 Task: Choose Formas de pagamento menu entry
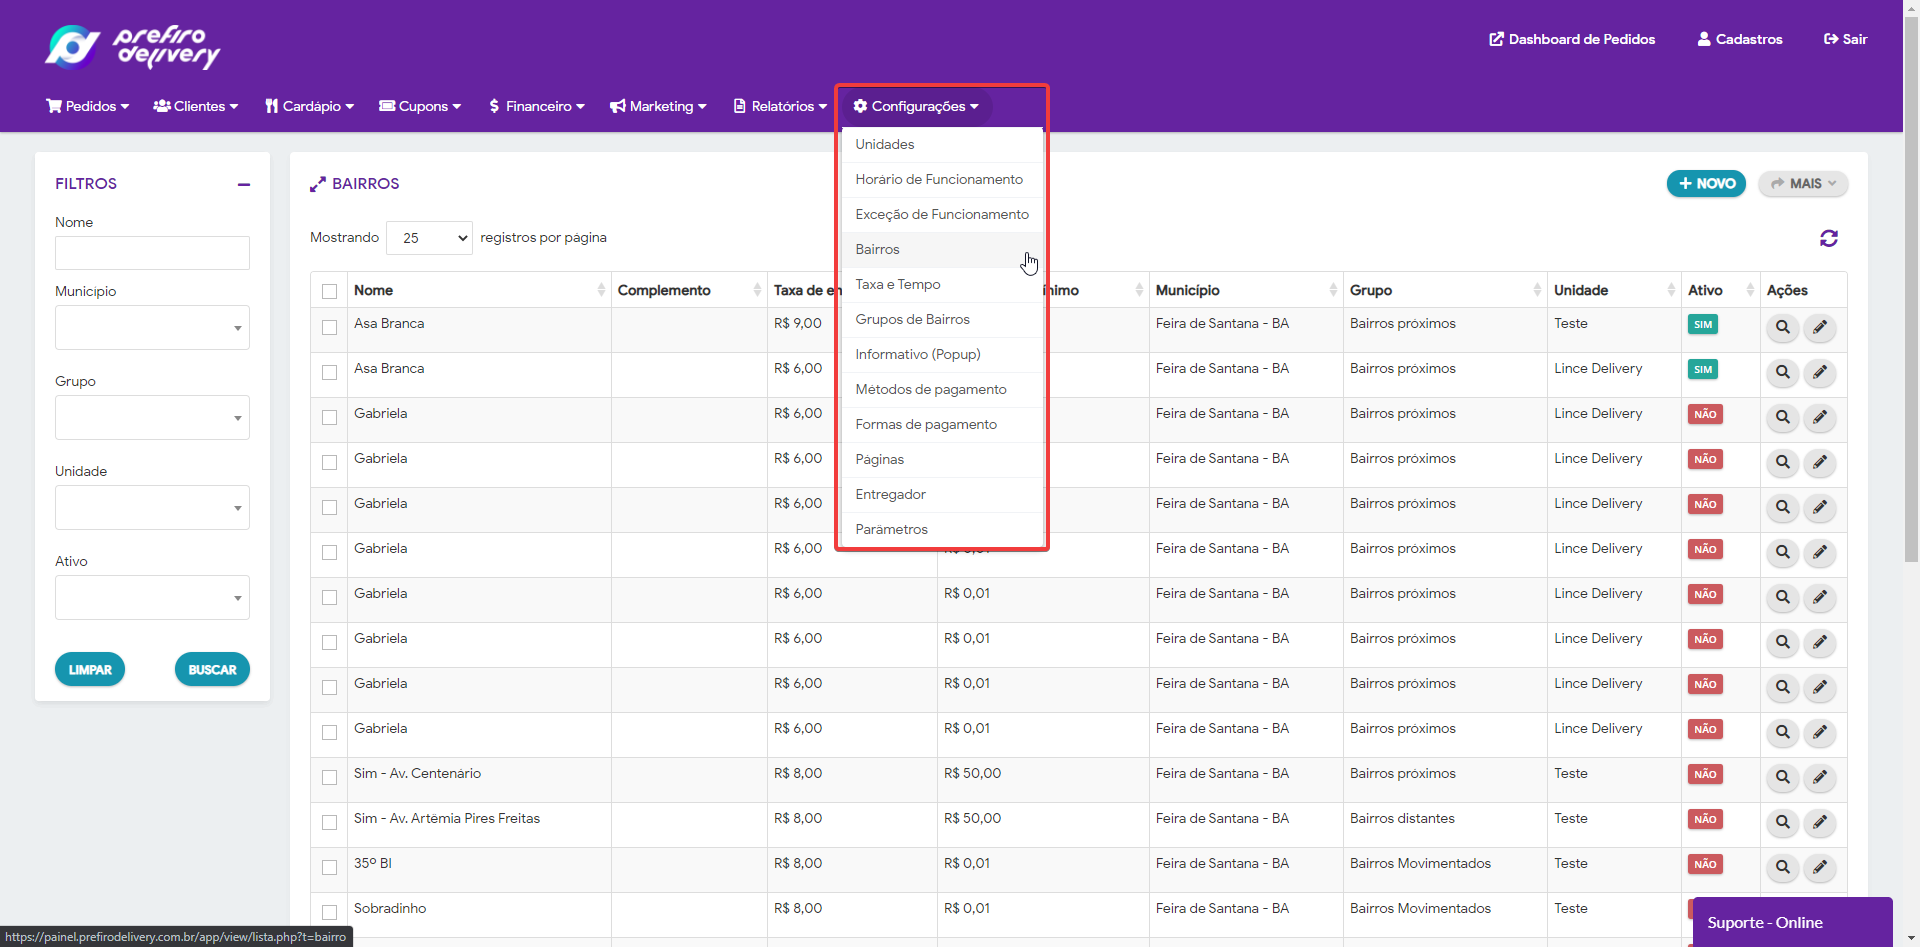926,425
